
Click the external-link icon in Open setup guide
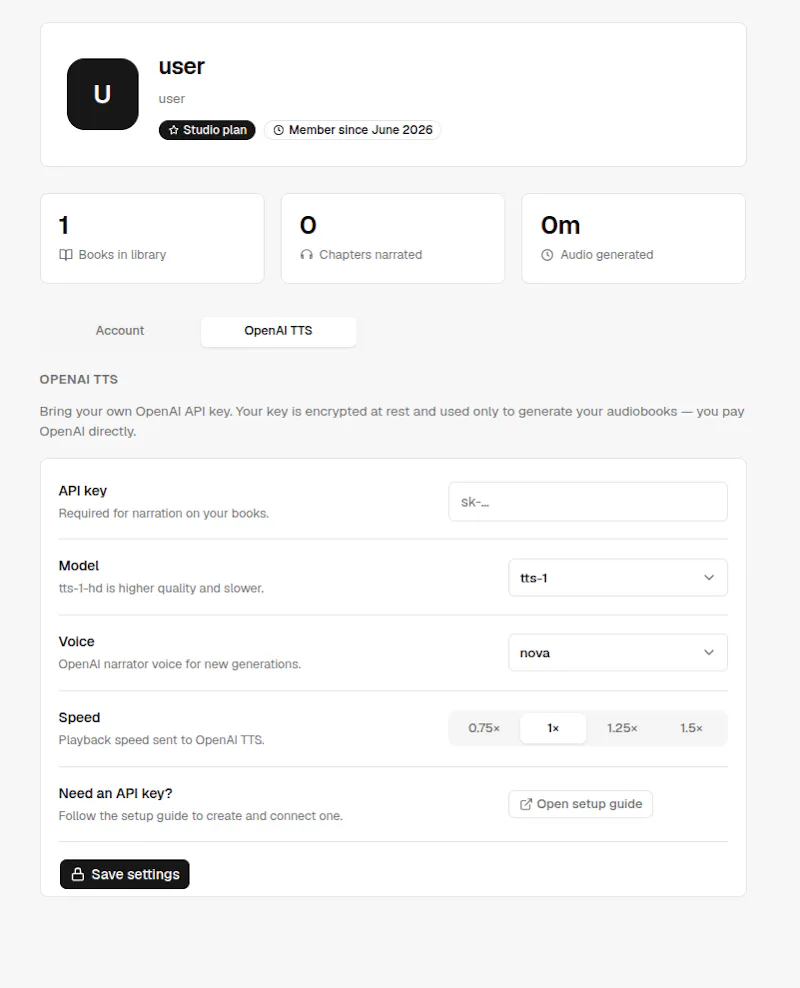(x=525, y=804)
